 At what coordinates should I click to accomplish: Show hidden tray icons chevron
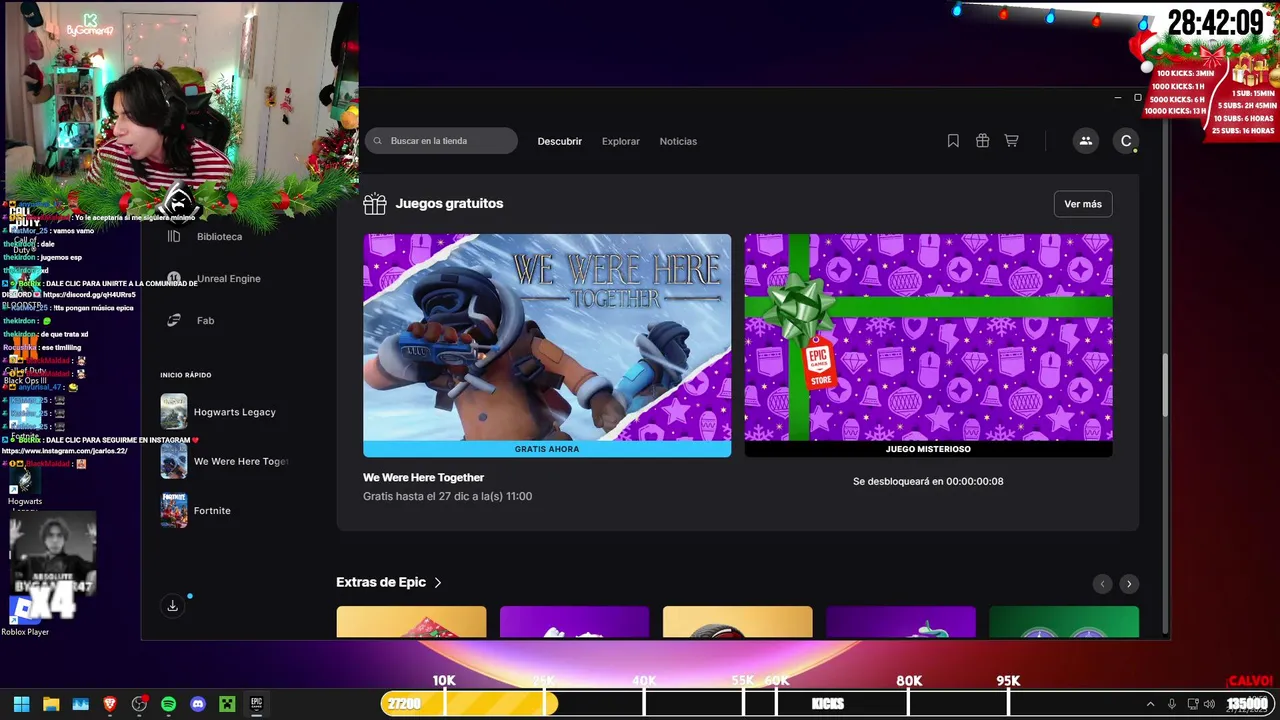point(1150,704)
